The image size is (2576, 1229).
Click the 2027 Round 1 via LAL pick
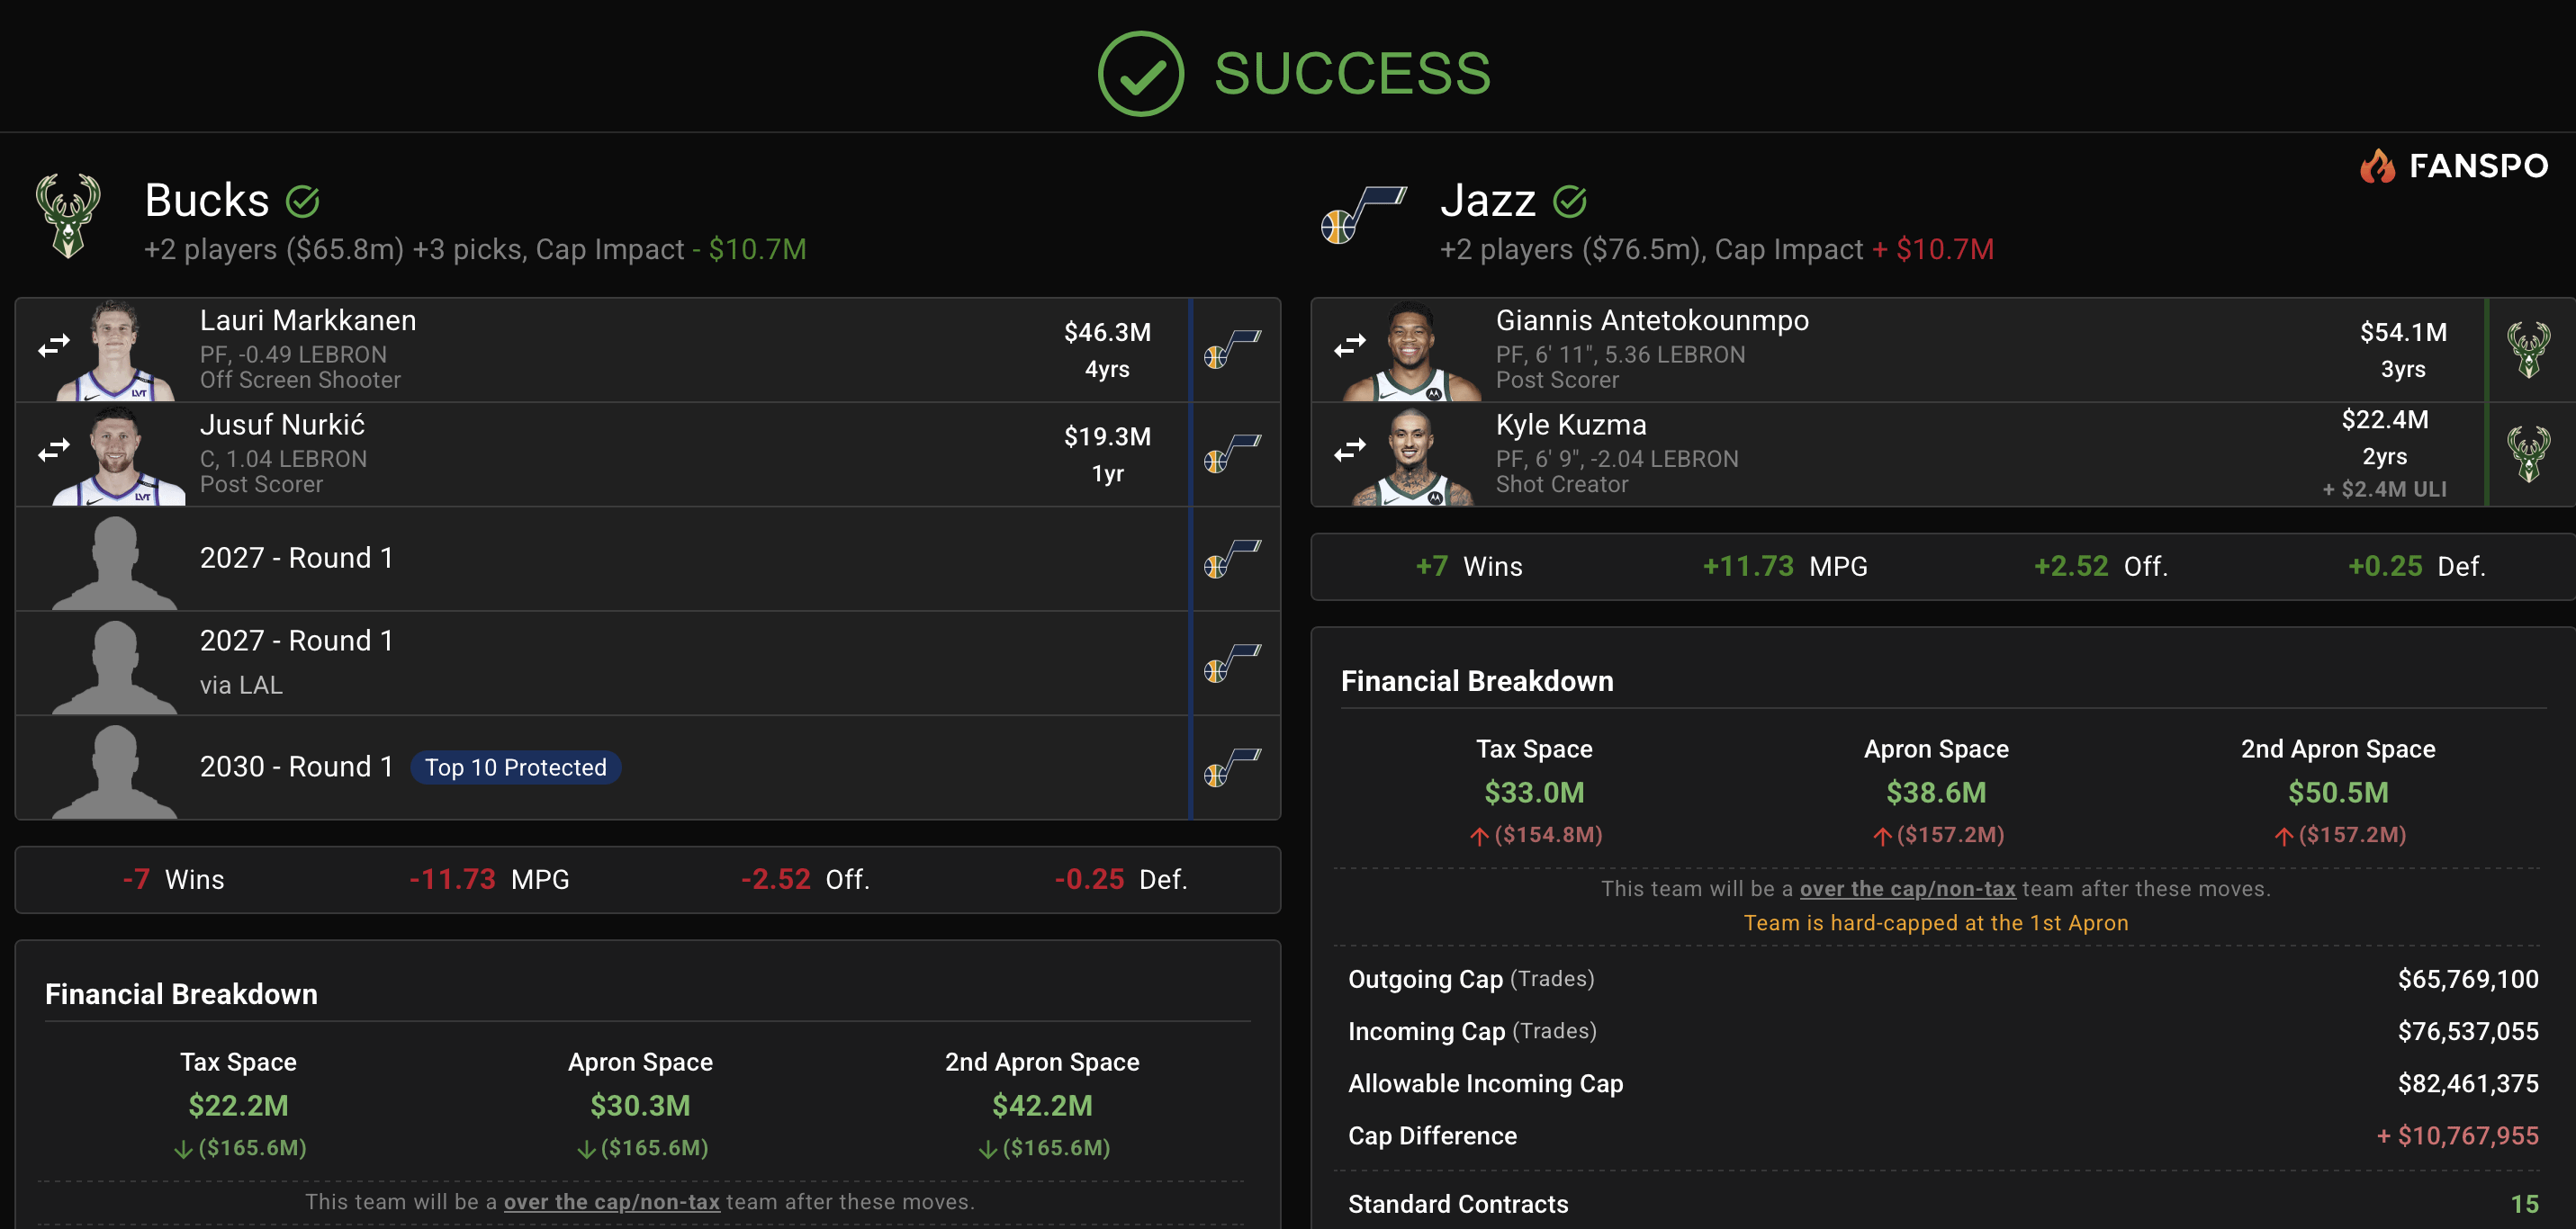click(x=297, y=662)
